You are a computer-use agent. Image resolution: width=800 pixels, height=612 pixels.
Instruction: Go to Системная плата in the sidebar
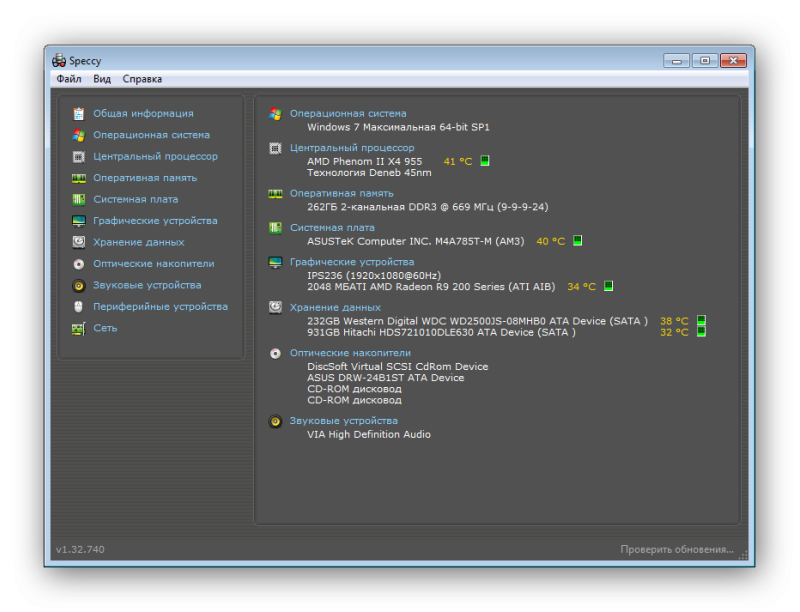[135, 199]
